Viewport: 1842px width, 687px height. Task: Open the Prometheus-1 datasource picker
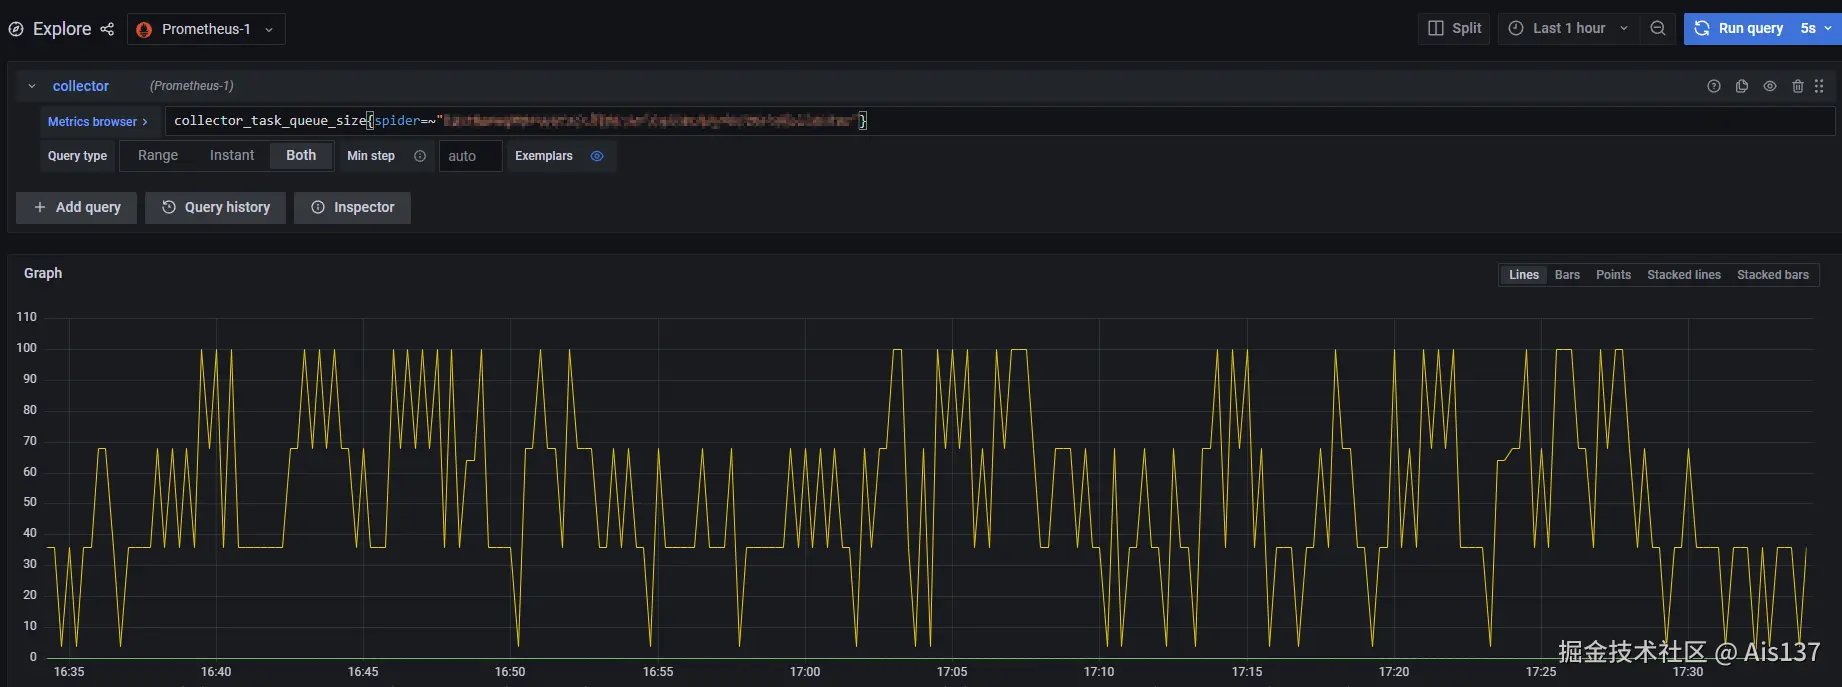206,29
